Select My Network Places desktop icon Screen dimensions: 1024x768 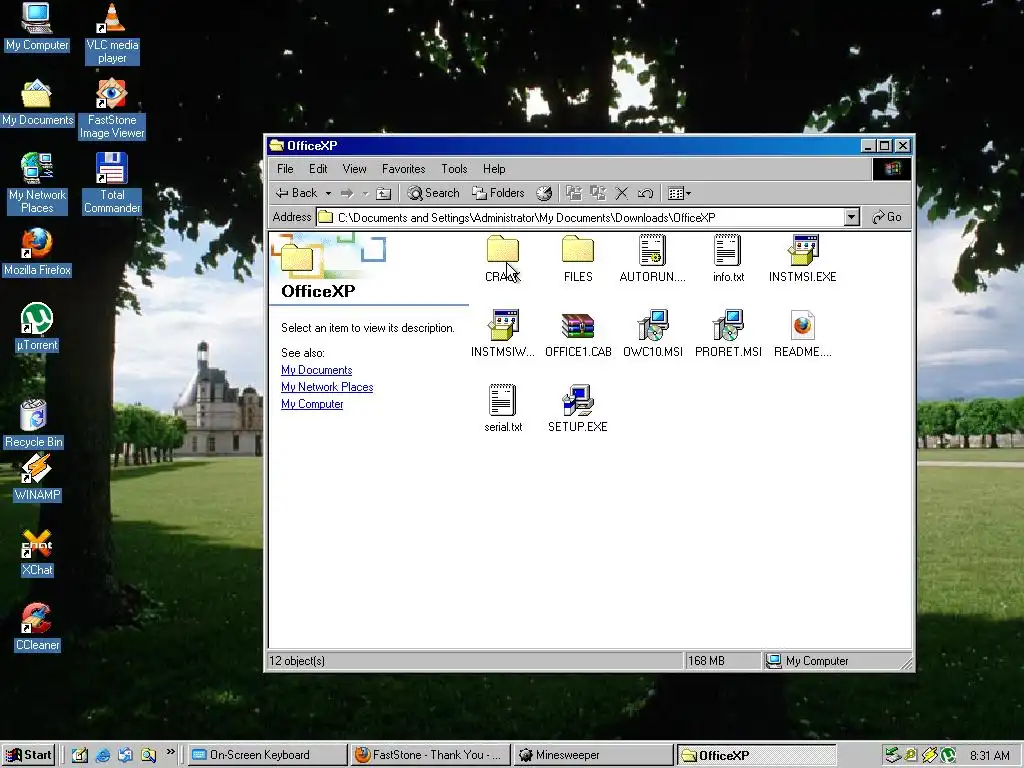pyautogui.click(x=37, y=184)
